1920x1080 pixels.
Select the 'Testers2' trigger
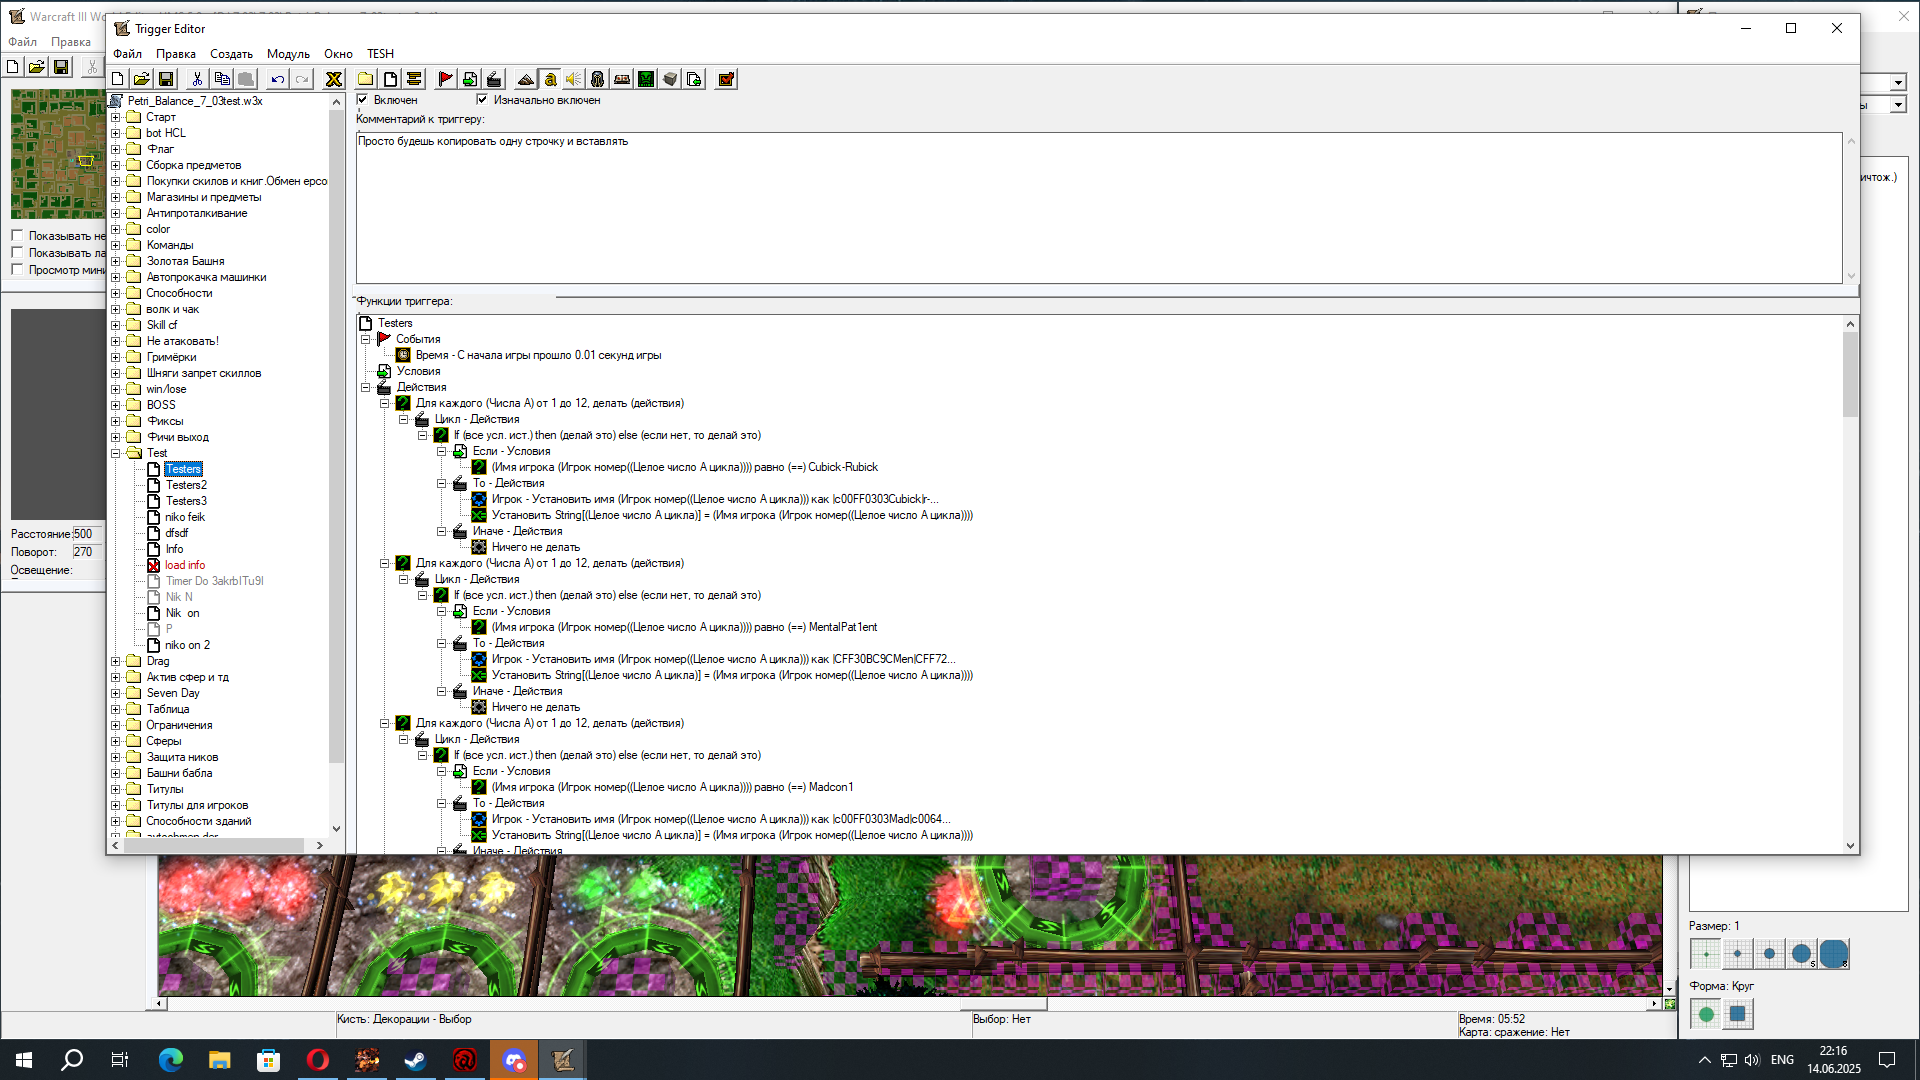tap(186, 485)
